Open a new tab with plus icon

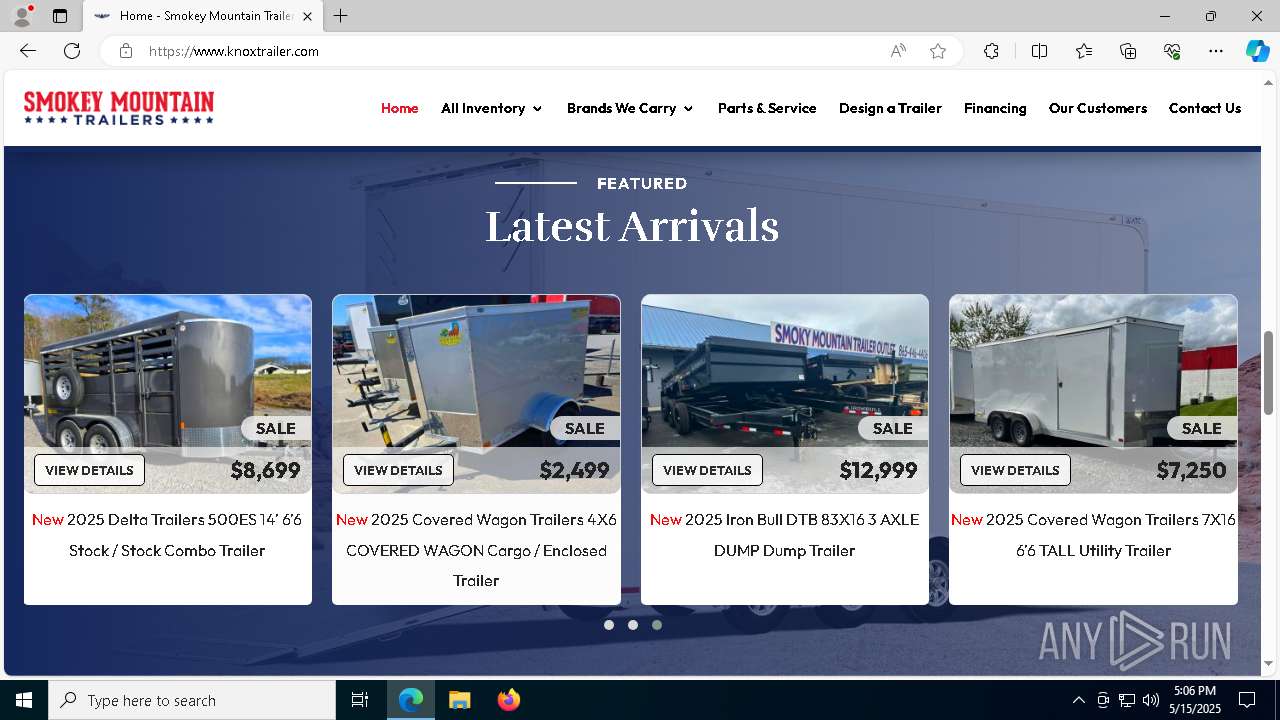point(341,16)
